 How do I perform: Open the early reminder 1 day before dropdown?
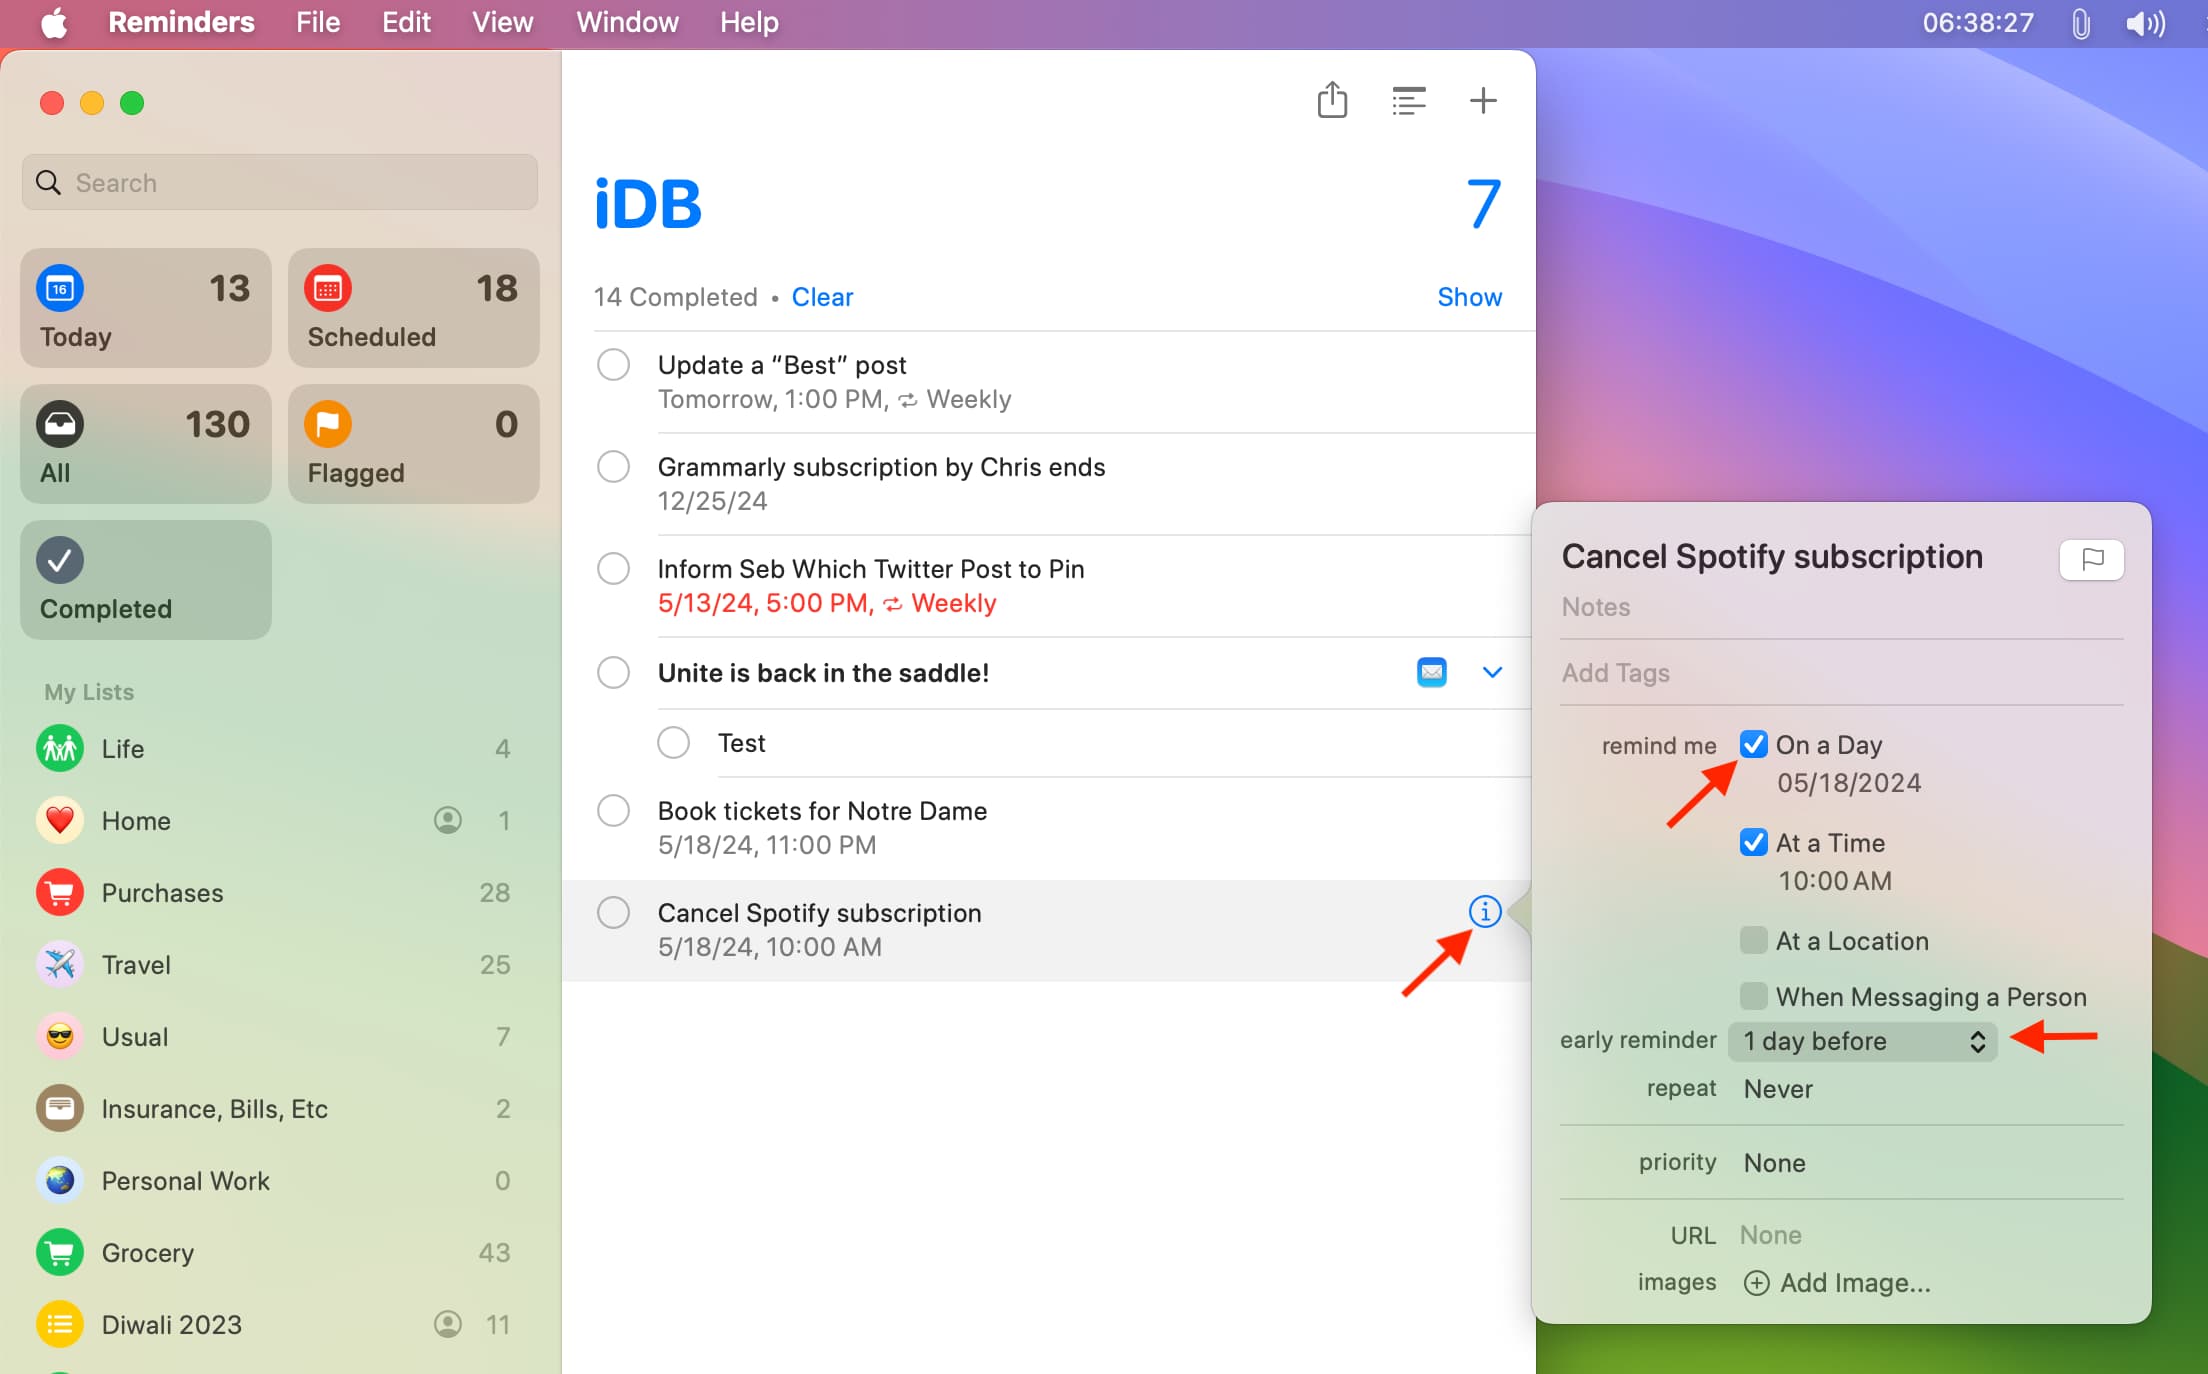point(1862,1041)
